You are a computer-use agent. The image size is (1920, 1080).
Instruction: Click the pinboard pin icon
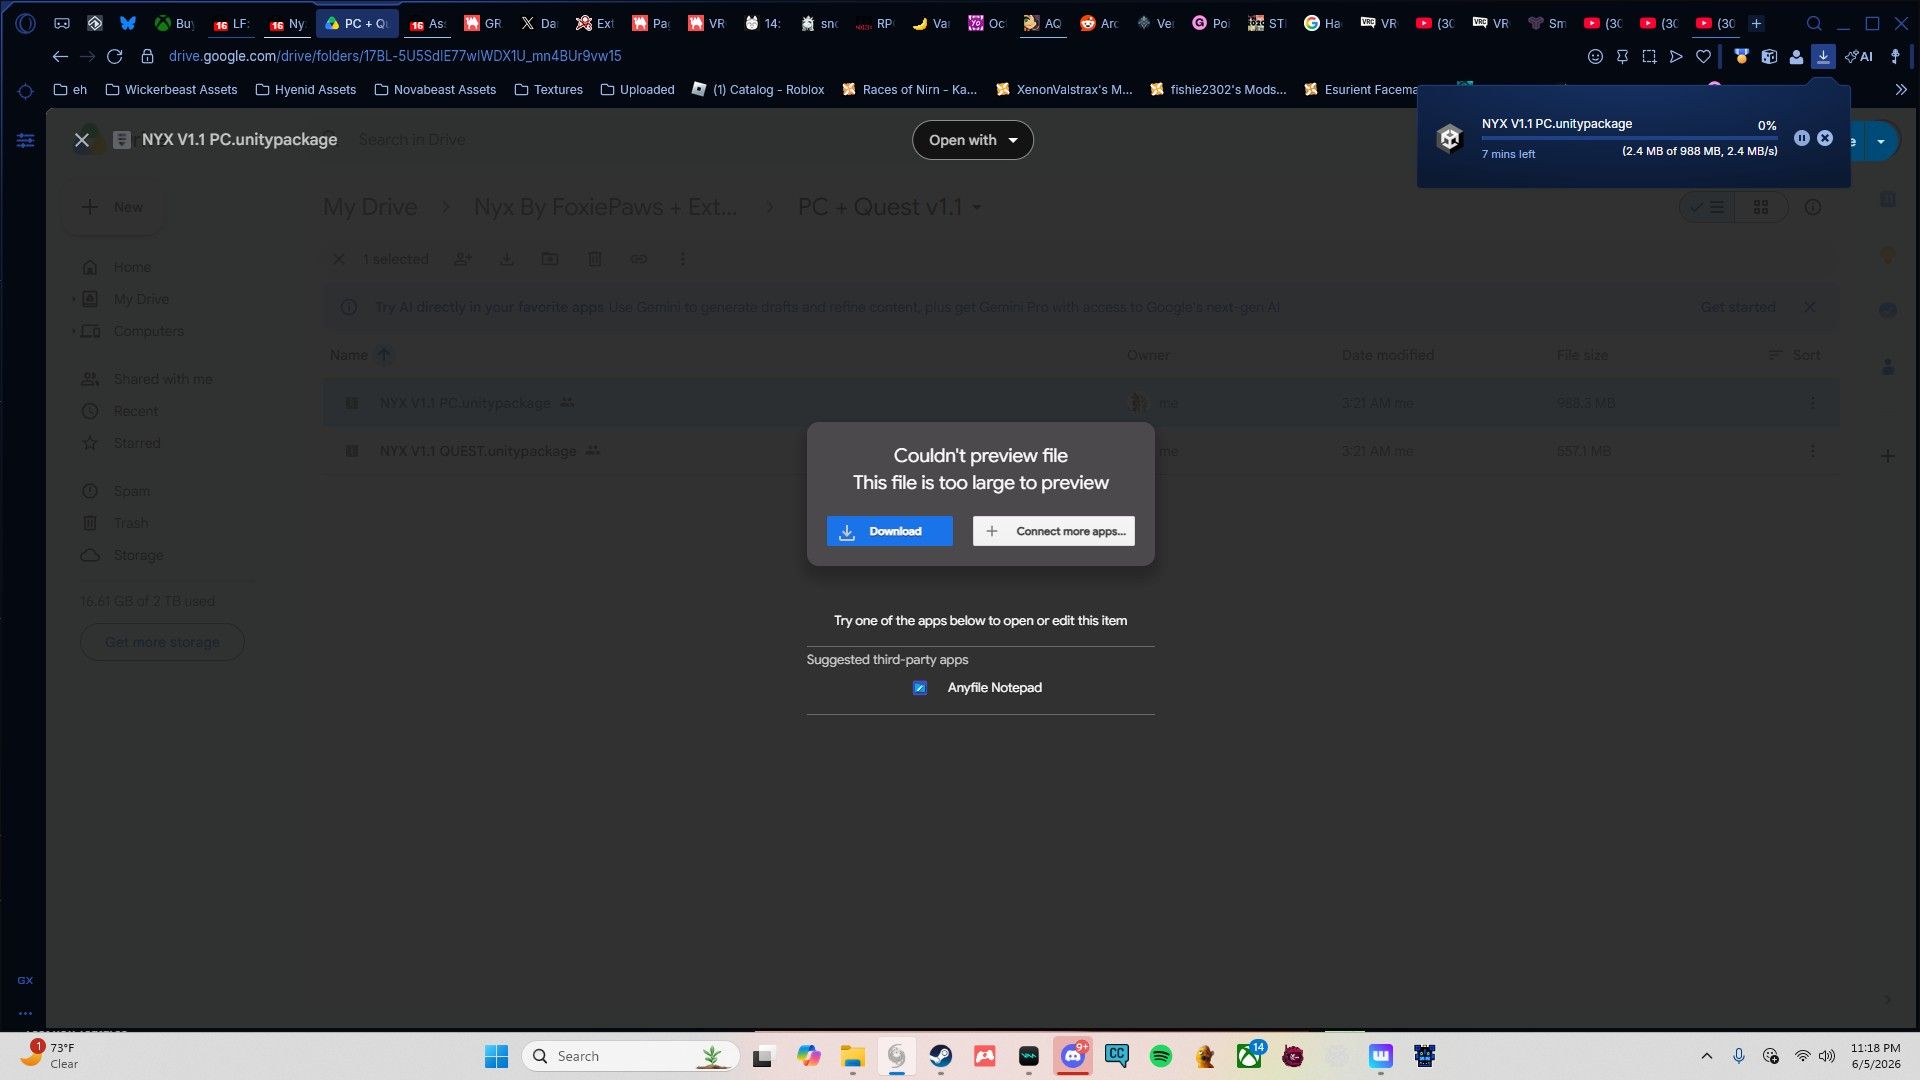click(x=1622, y=57)
